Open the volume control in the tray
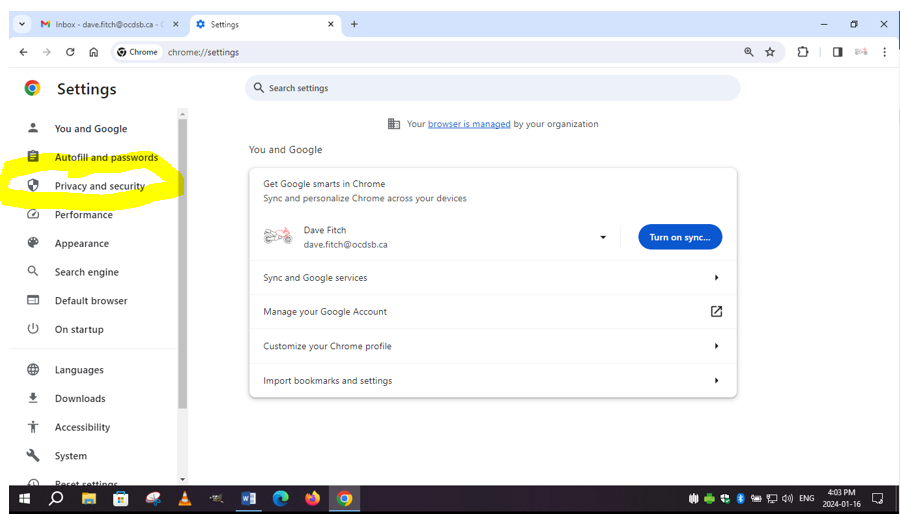Image resolution: width=900 pixels, height=514 pixels. point(788,499)
